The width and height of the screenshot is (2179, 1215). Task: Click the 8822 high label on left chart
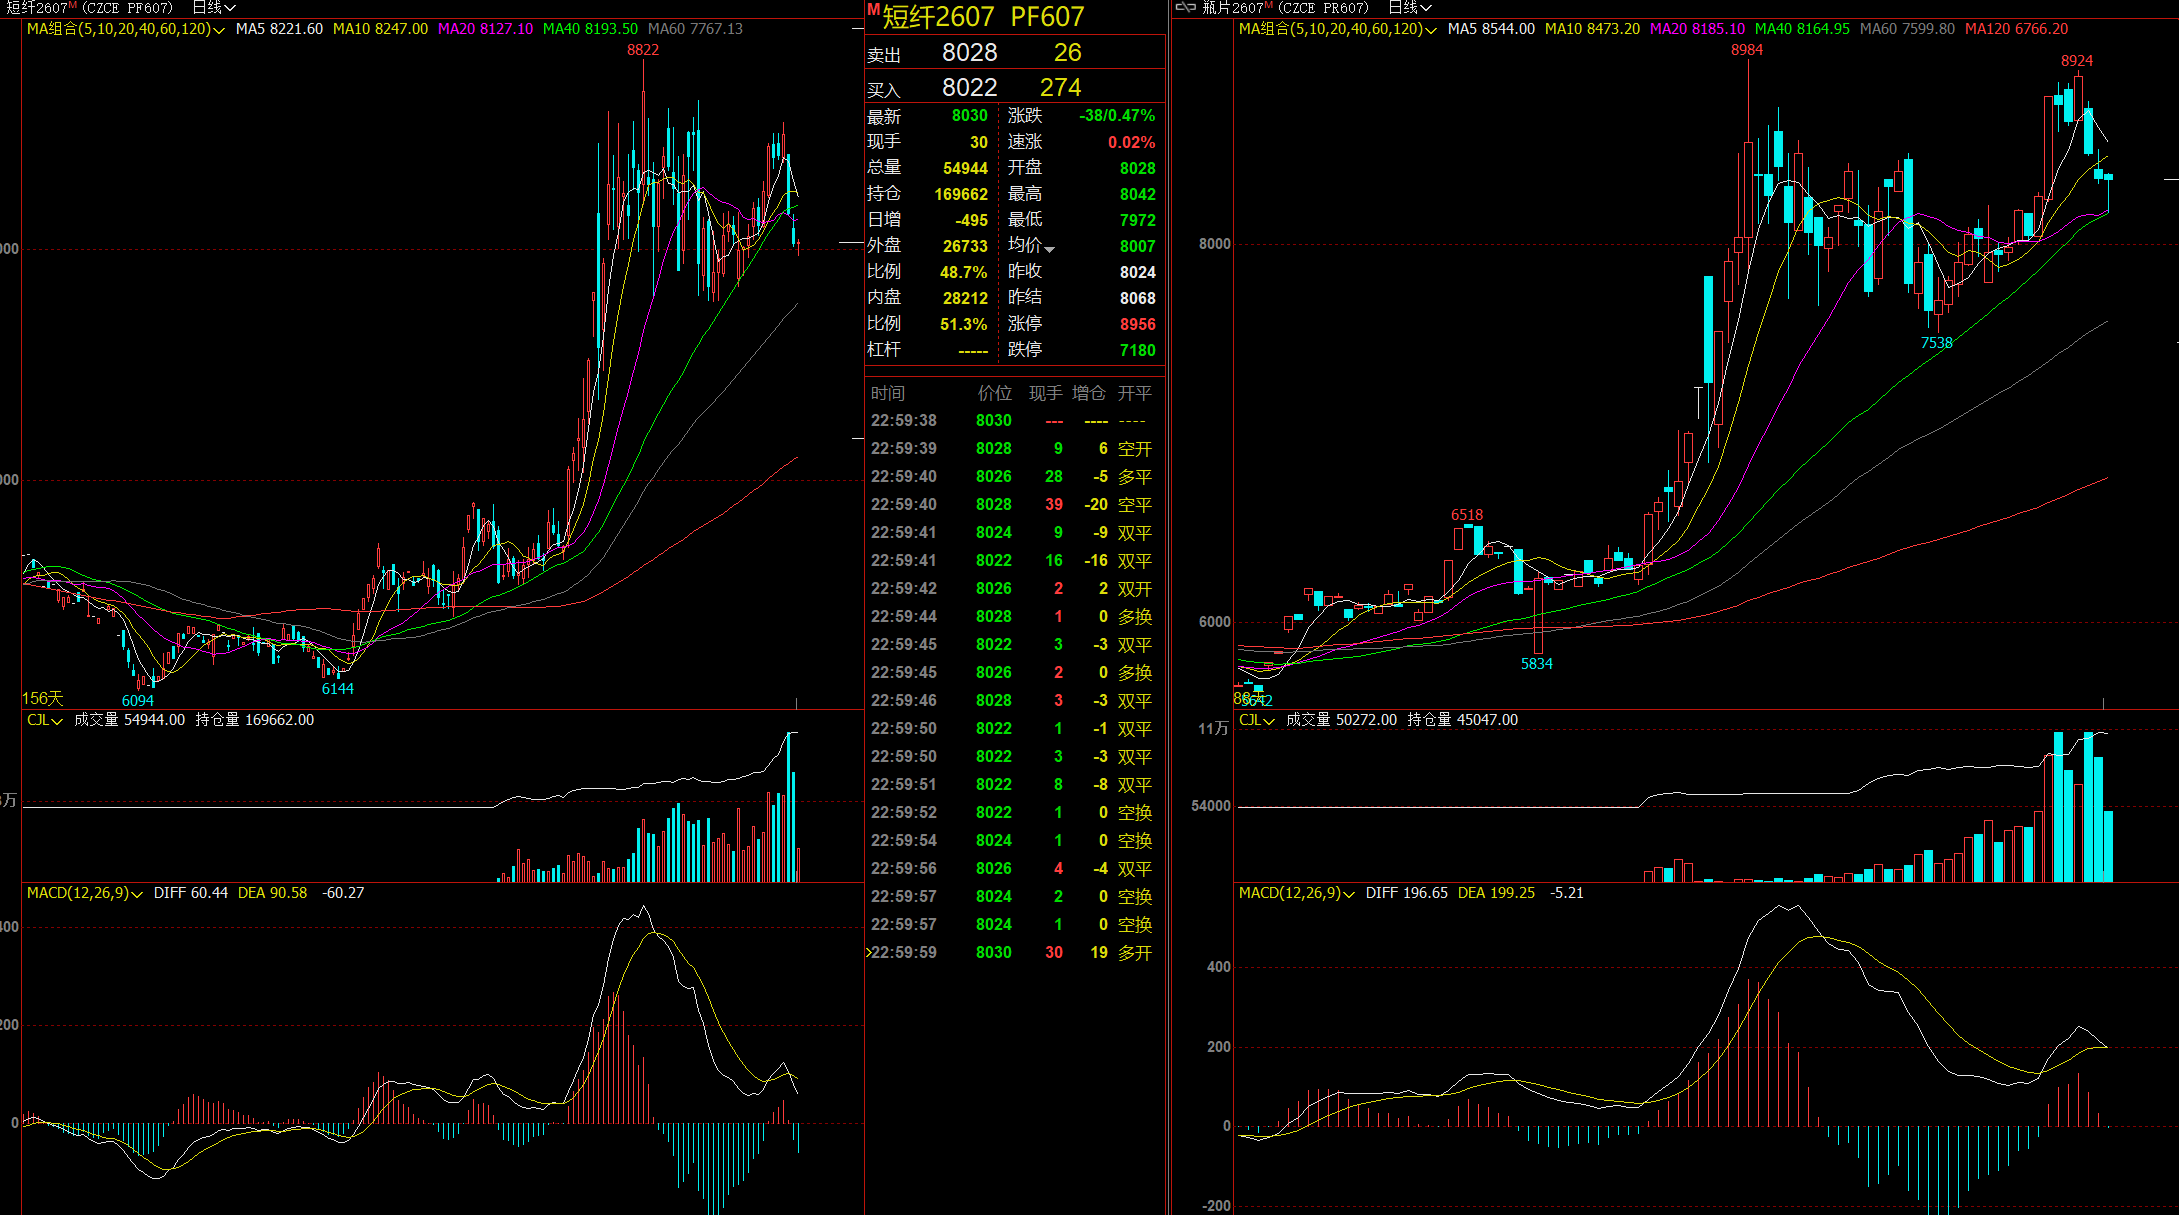point(643,50)
